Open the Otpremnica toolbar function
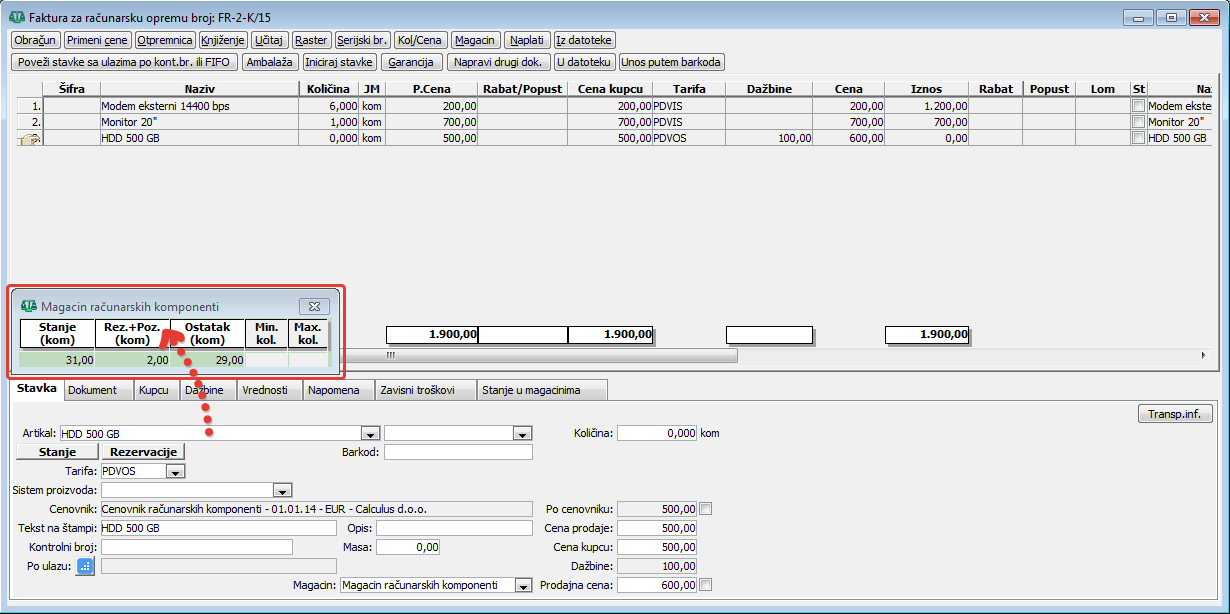This screenshot has width=1230, height=614. click(165, 40)
